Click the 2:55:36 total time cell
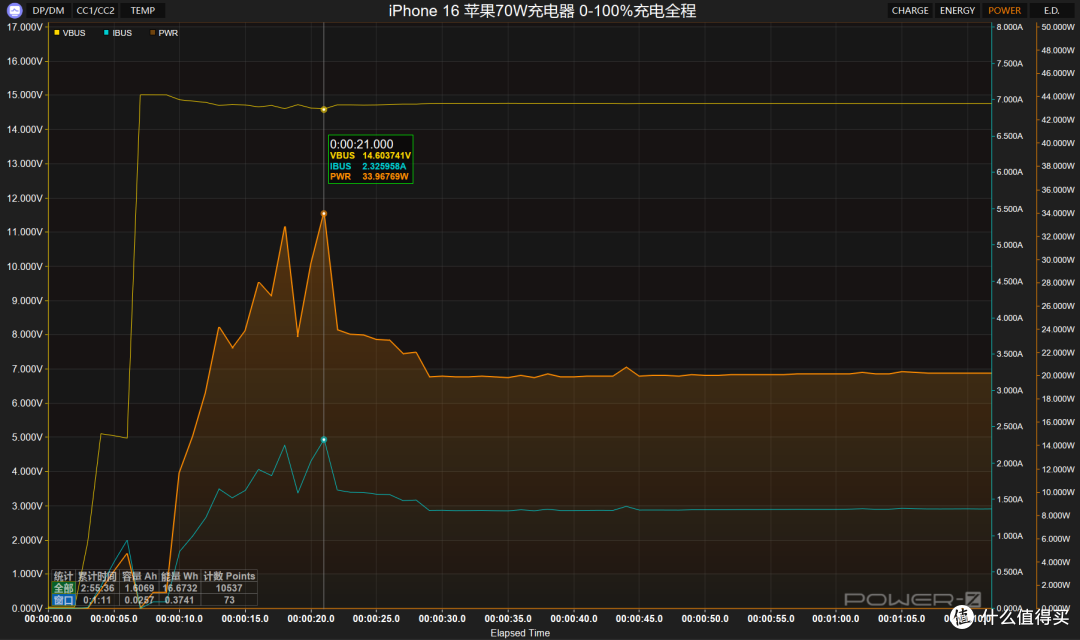Image resolution: width=1080 pixels, height=640 pixels. point(97,588)
